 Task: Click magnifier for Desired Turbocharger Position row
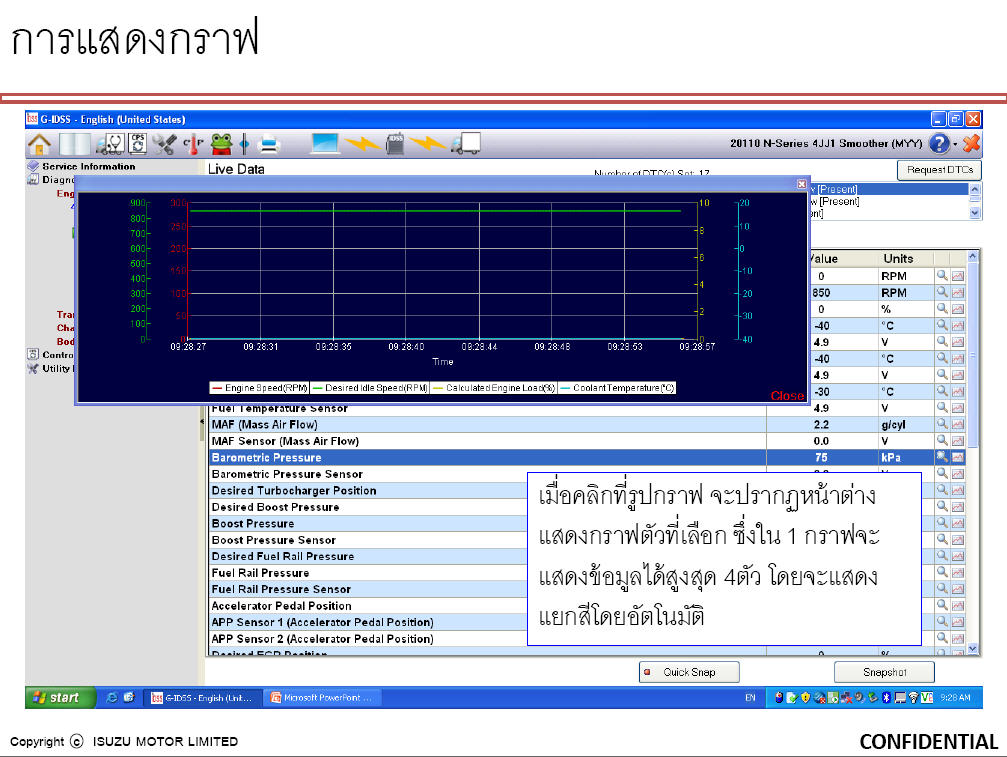pos(942,490)
